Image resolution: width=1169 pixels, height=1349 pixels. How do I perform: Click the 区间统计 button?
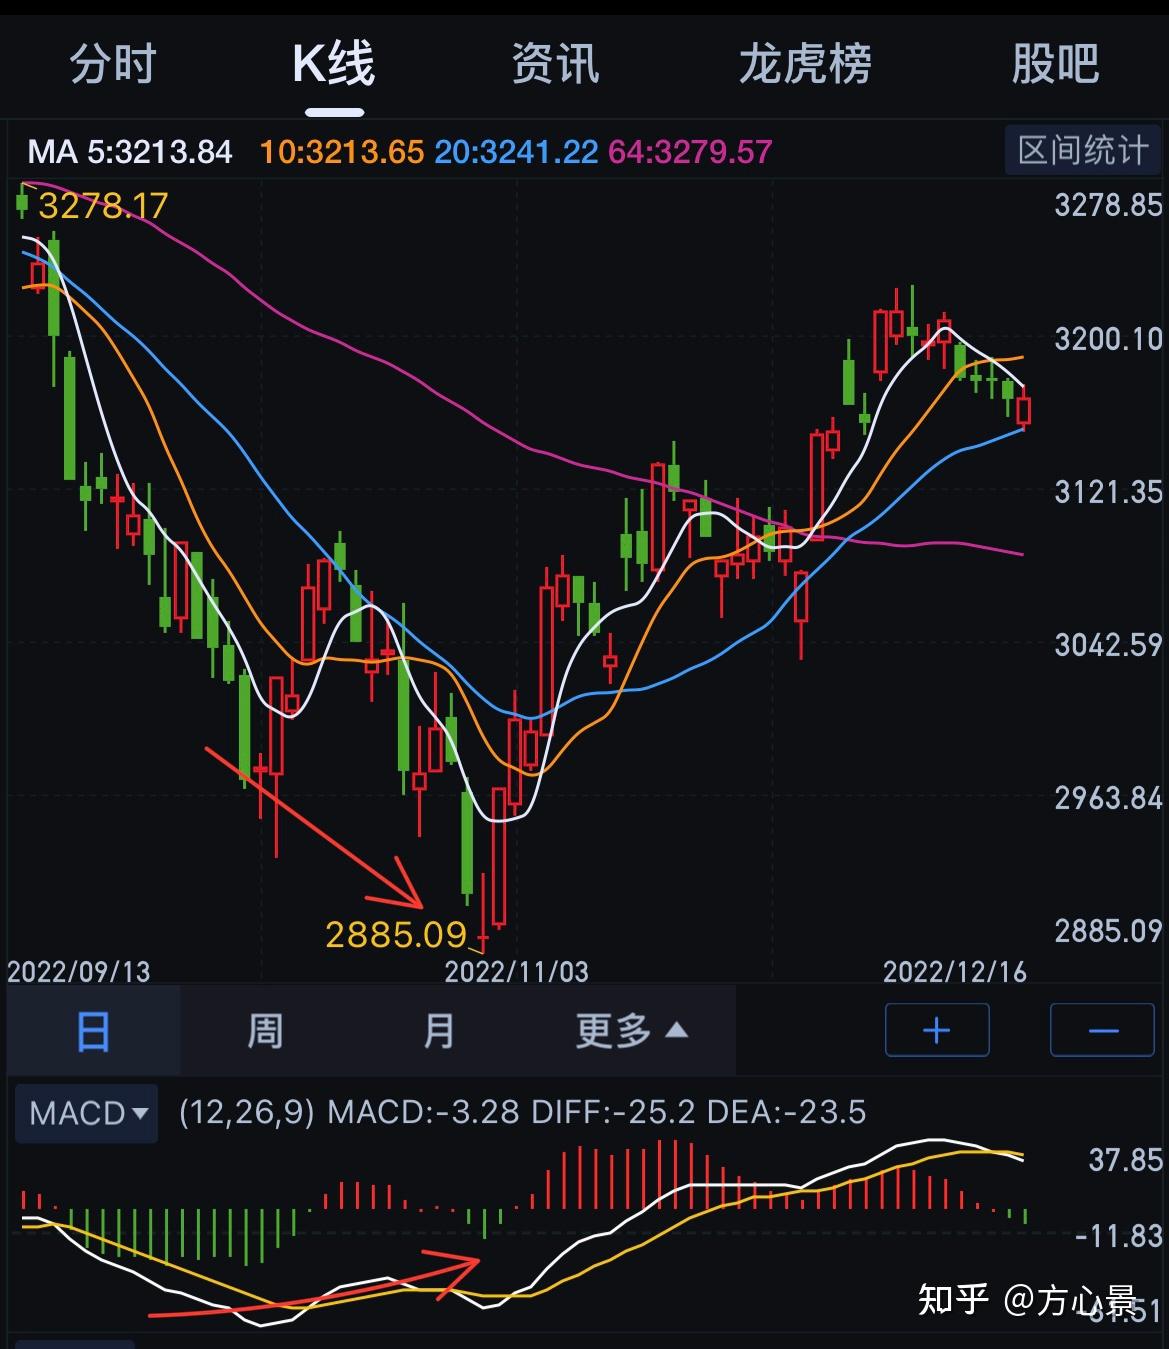click(1082, 149)
